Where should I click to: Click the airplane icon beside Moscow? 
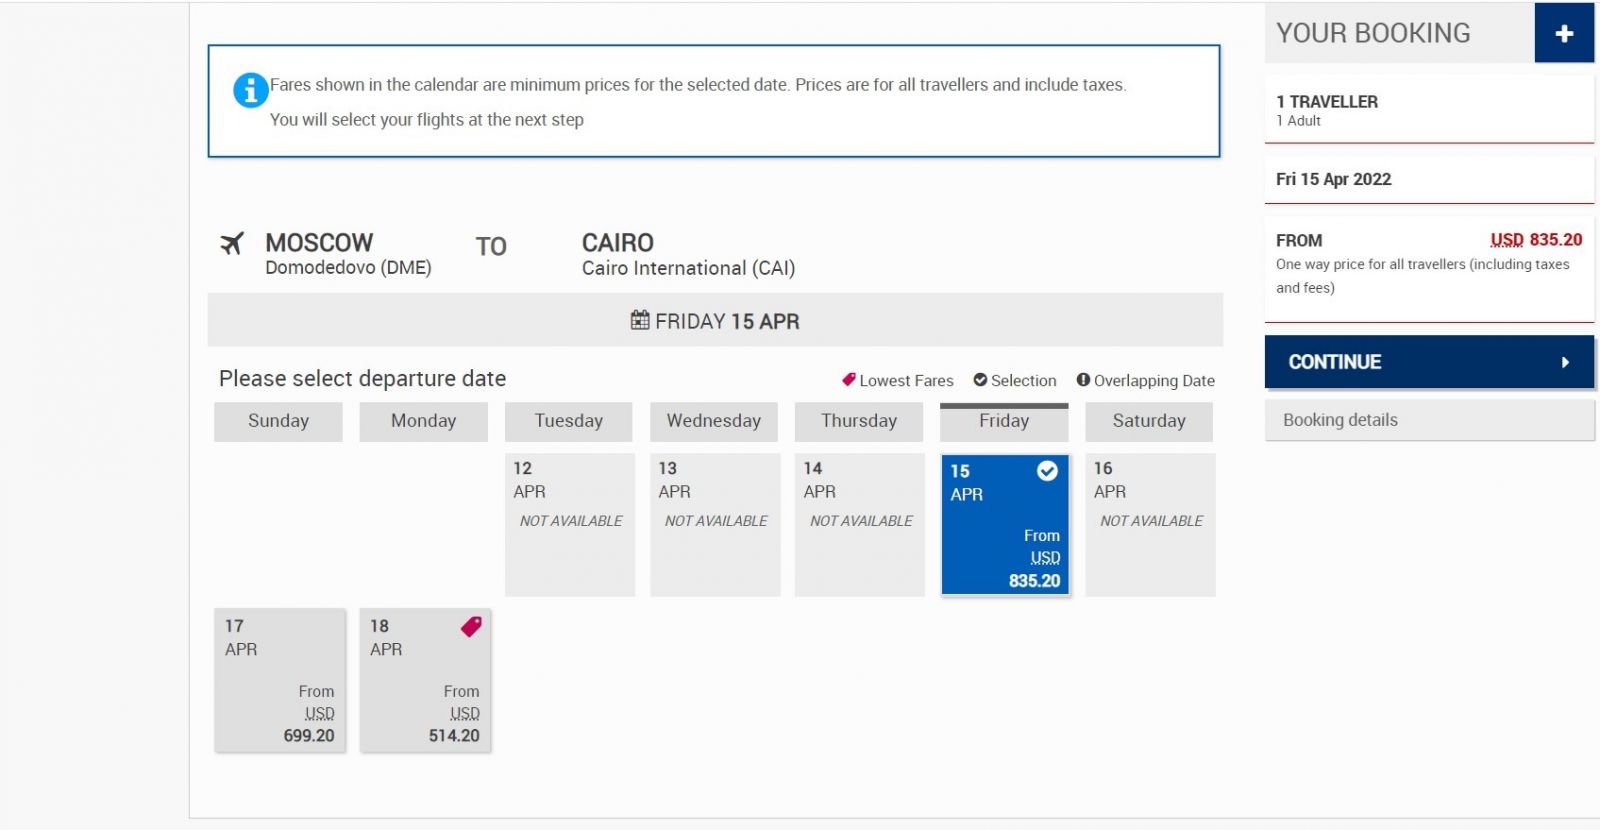coord(232,243)
